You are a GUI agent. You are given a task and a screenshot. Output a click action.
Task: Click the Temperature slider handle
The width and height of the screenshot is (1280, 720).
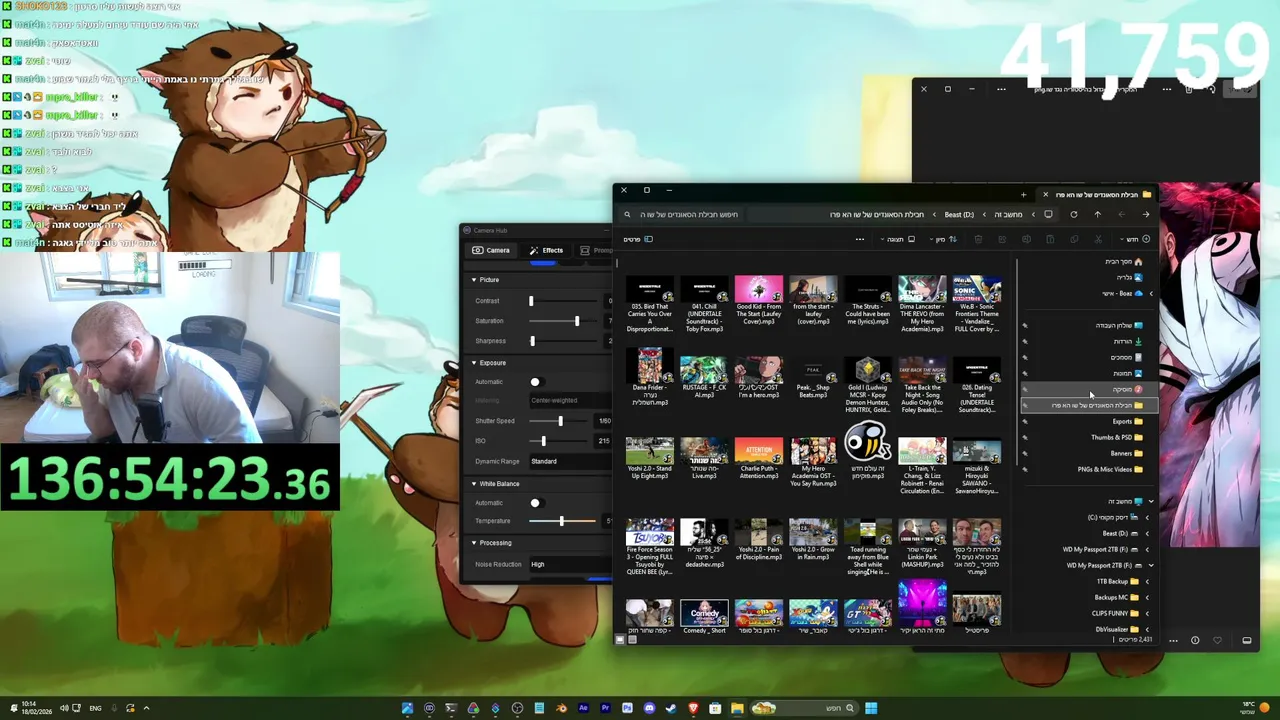coord(562,521)
